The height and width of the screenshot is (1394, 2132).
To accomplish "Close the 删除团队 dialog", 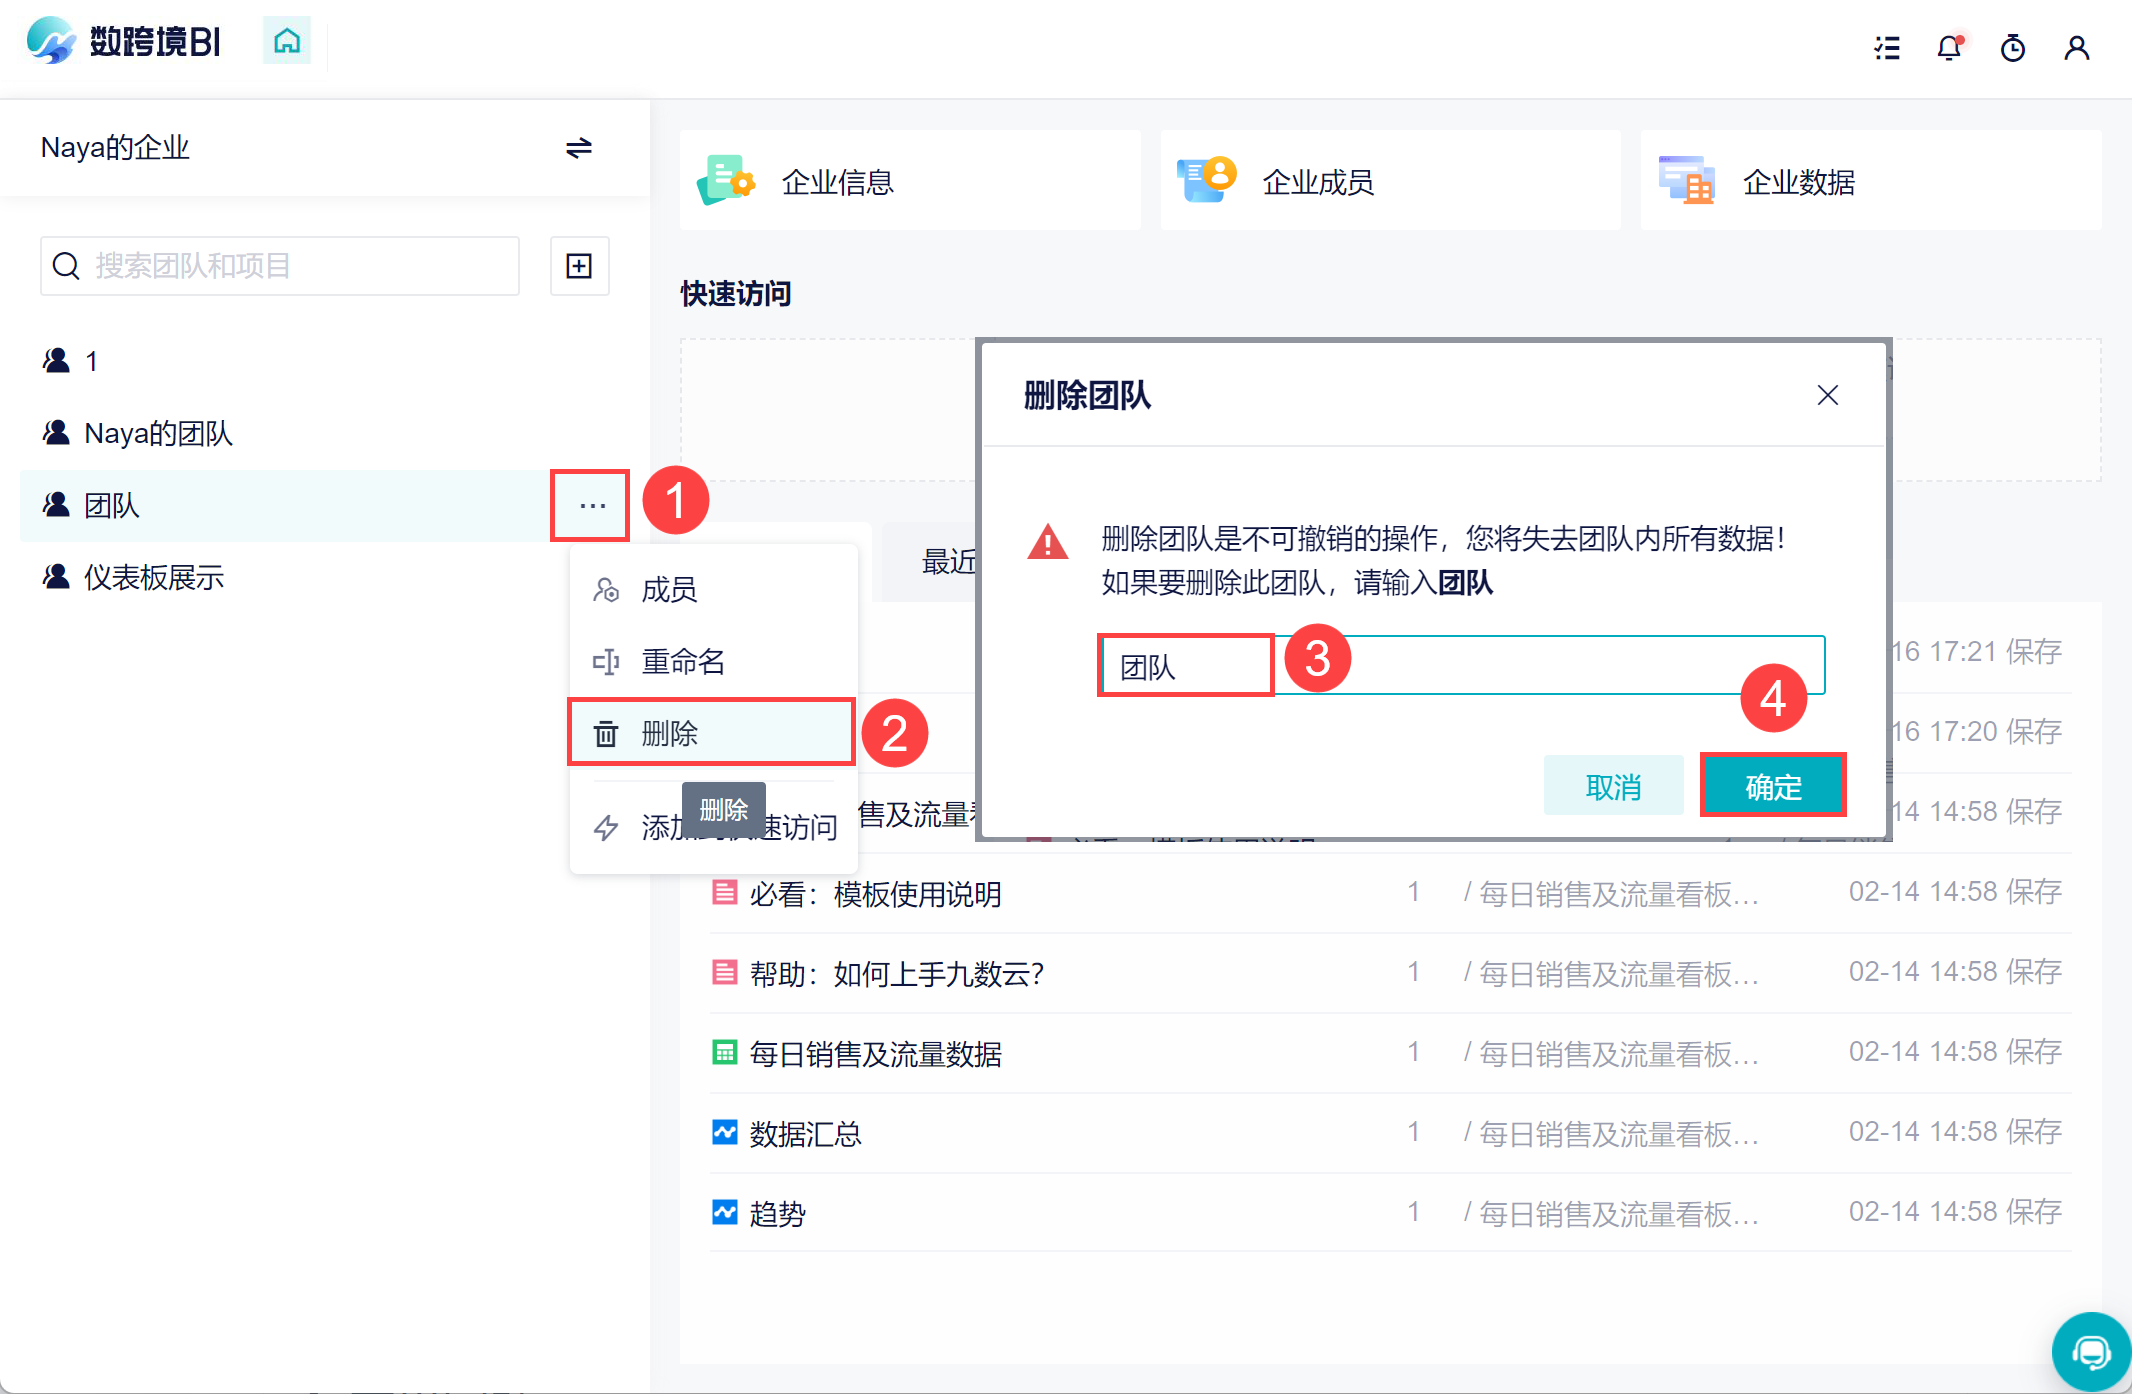I will tap(1827, 396).
